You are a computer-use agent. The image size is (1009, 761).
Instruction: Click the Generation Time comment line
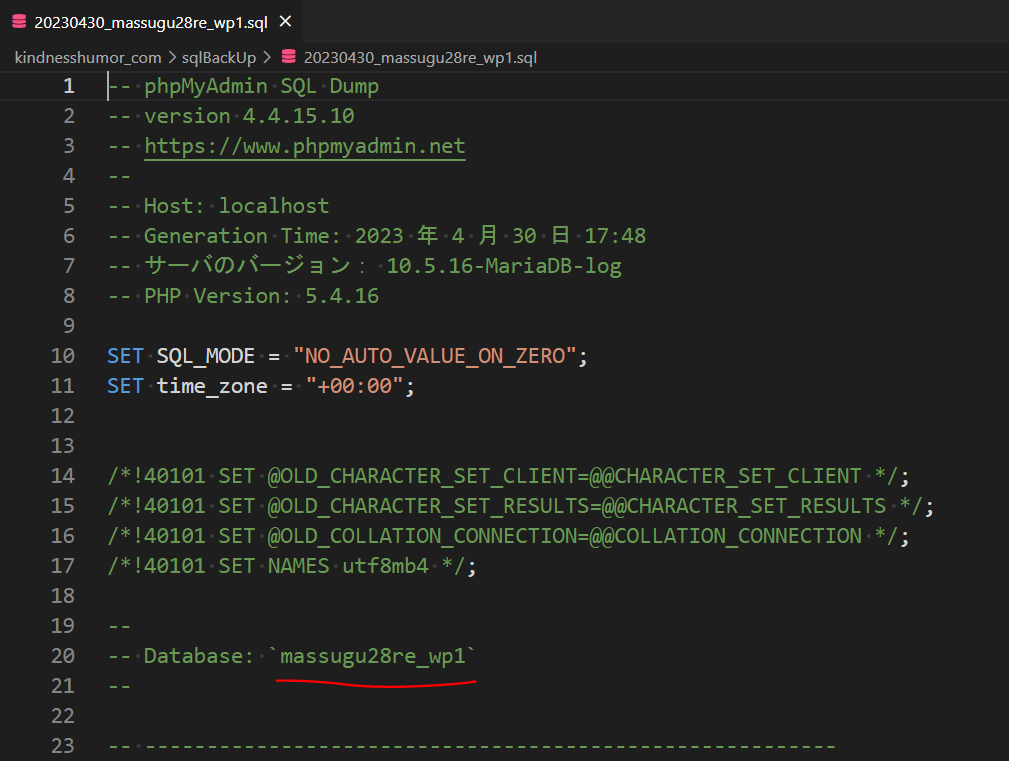(x=376, y=235)
